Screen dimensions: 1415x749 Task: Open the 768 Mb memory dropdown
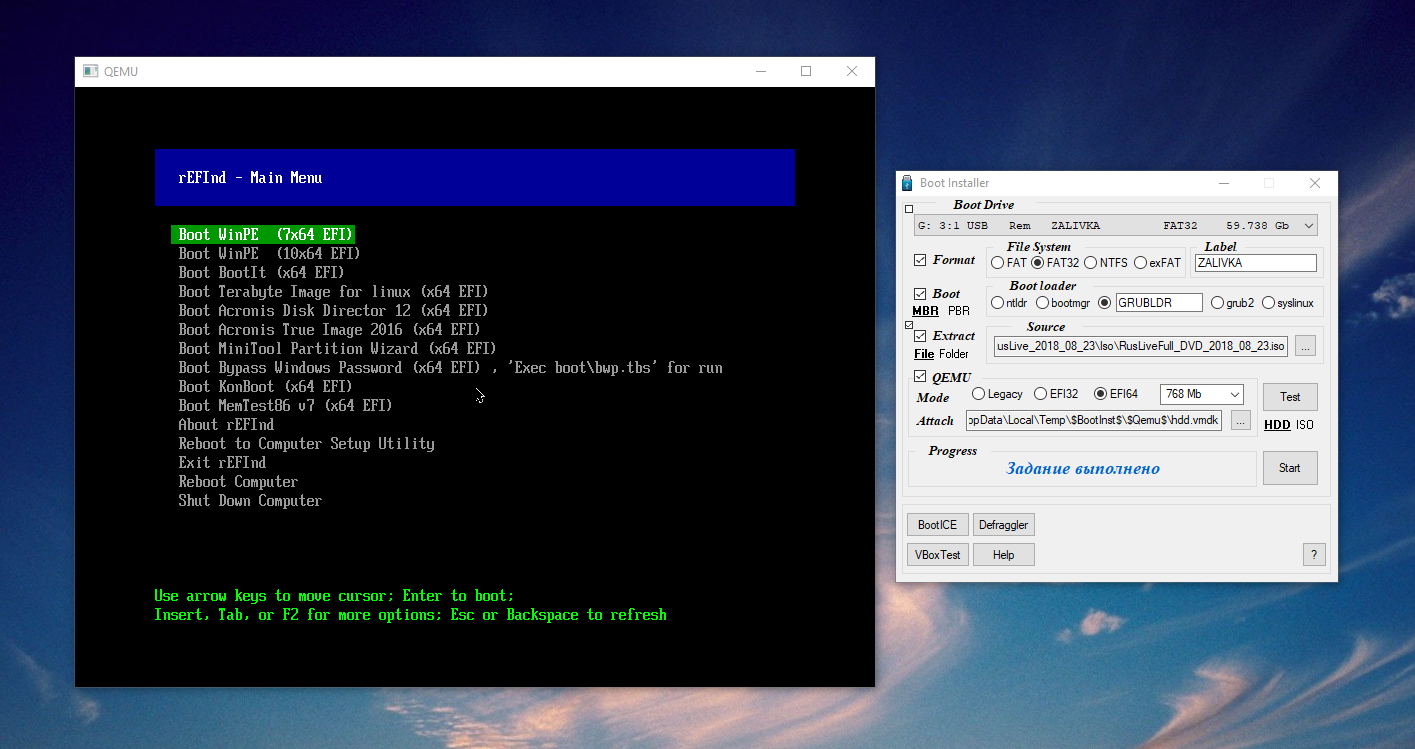click(x=1201, y=394)
